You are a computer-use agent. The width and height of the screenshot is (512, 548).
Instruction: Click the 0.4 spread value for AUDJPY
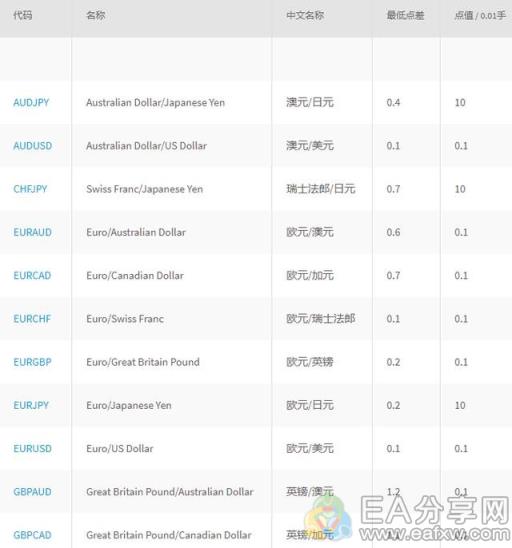393,102
